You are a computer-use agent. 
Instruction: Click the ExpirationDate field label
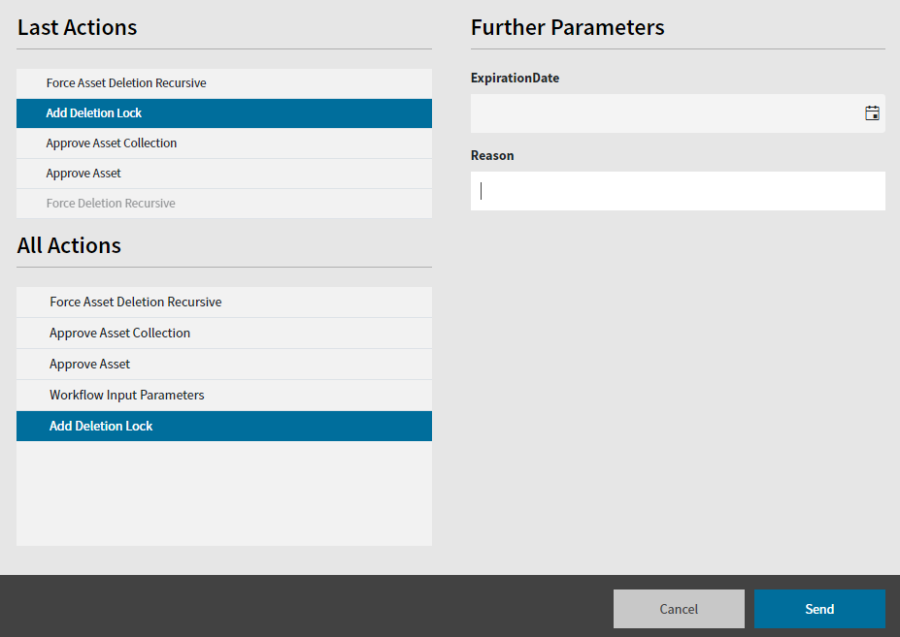click(x=515, y=78)
